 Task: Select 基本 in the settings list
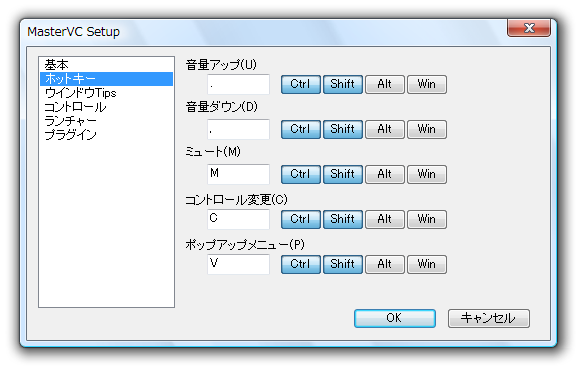[106, 65]
